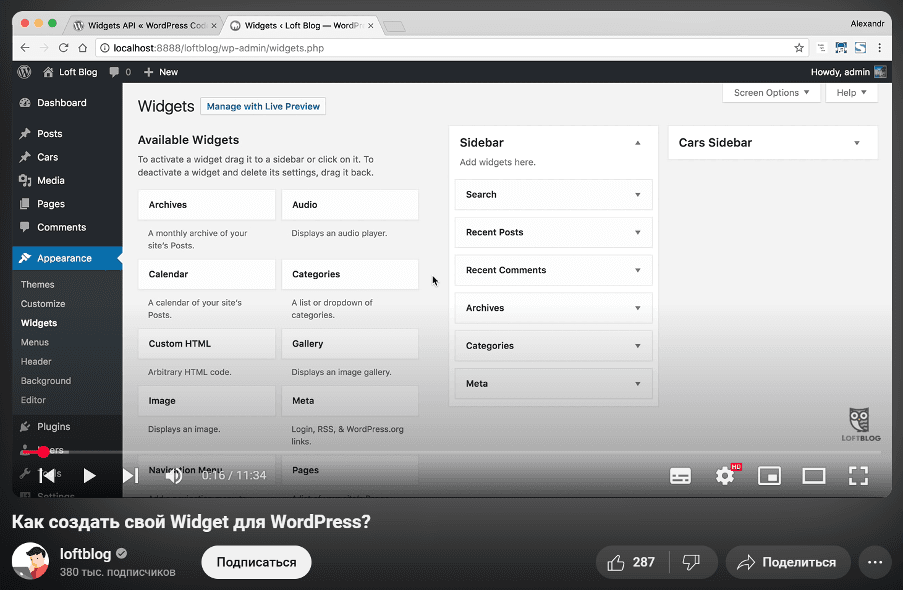Toggle theater mode view
The height and width of the screenshot is (590, 904).
[x=813, y=476]
